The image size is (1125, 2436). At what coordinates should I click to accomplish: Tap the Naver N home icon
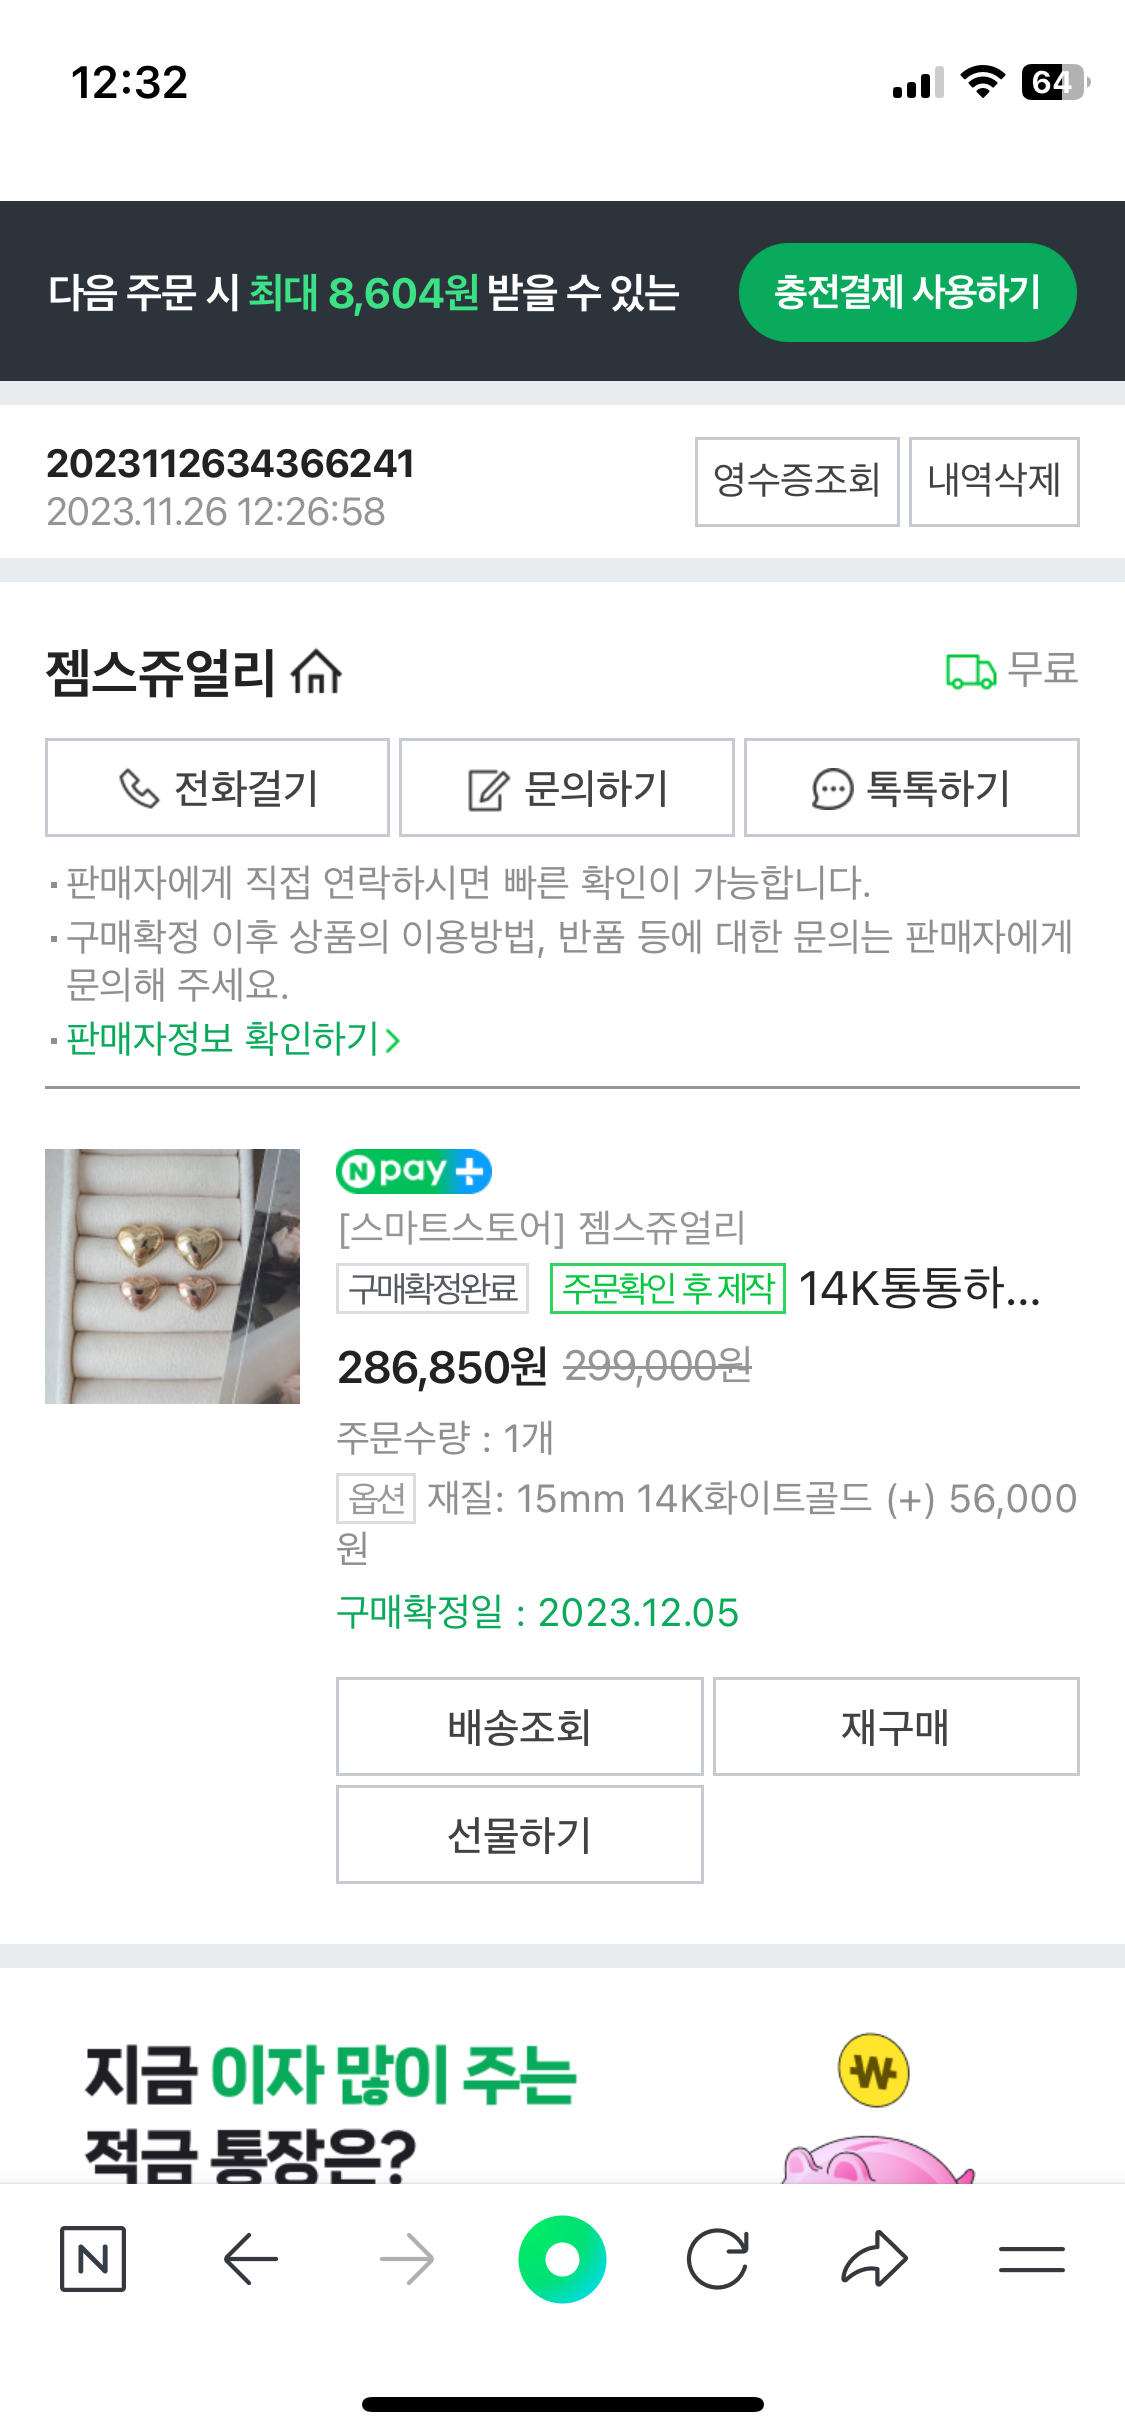[x=93, y=2258]
